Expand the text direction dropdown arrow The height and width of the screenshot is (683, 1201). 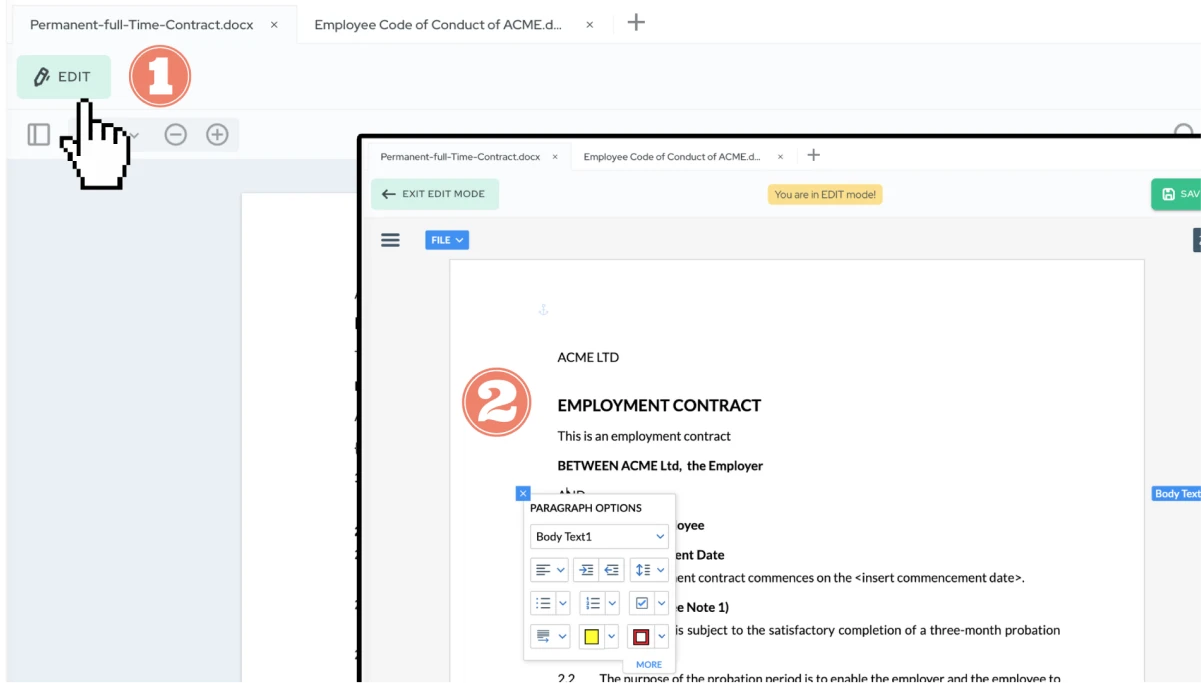click(x=562, y=636)
